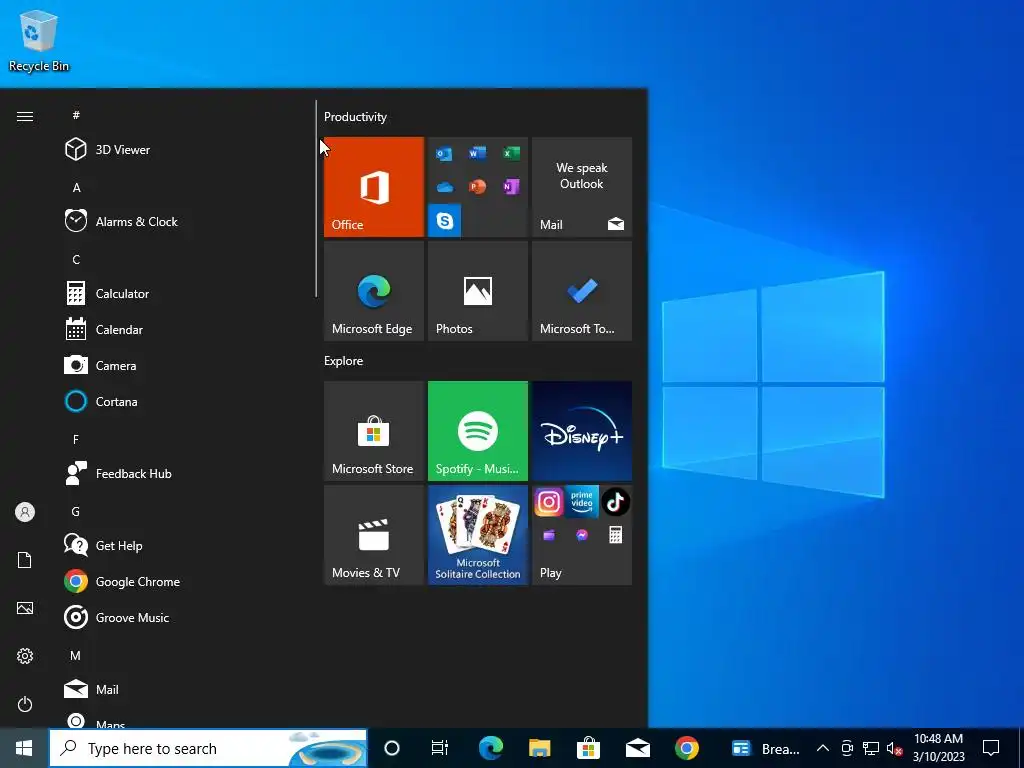Click the Explore group title
Image resolution: width=1024 pixels, height=768 pixels.
coord(344,361)
